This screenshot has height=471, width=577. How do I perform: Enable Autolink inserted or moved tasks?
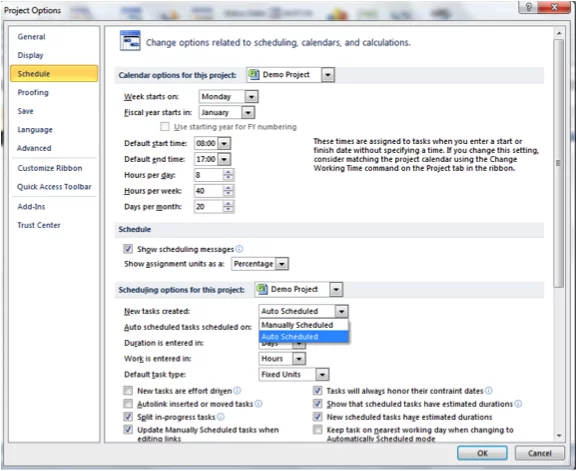click(x=128, y=404)
